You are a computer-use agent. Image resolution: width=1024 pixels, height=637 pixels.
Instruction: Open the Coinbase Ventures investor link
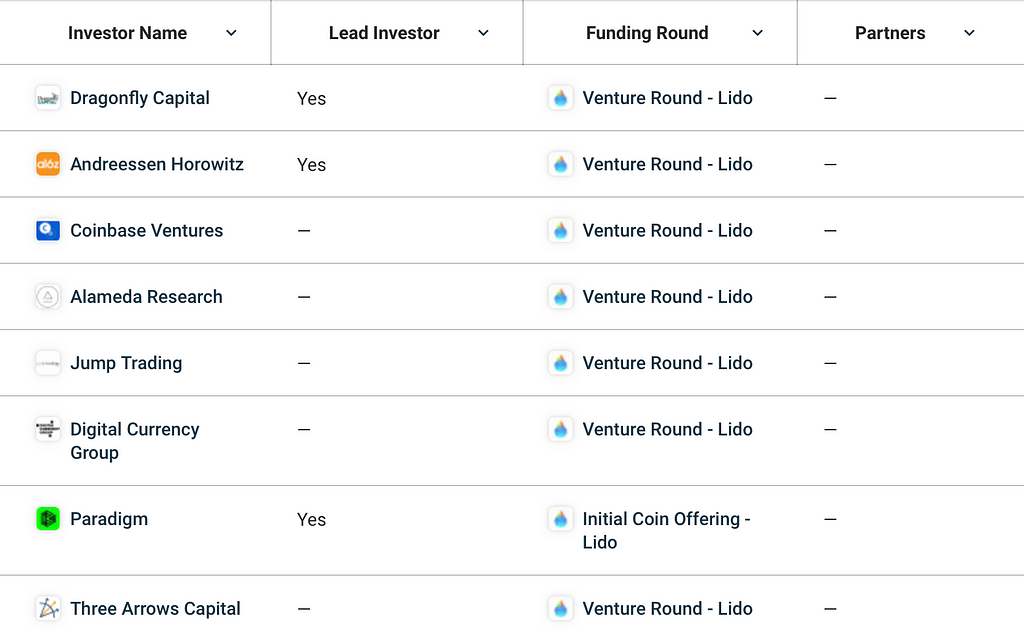[146, 230]
